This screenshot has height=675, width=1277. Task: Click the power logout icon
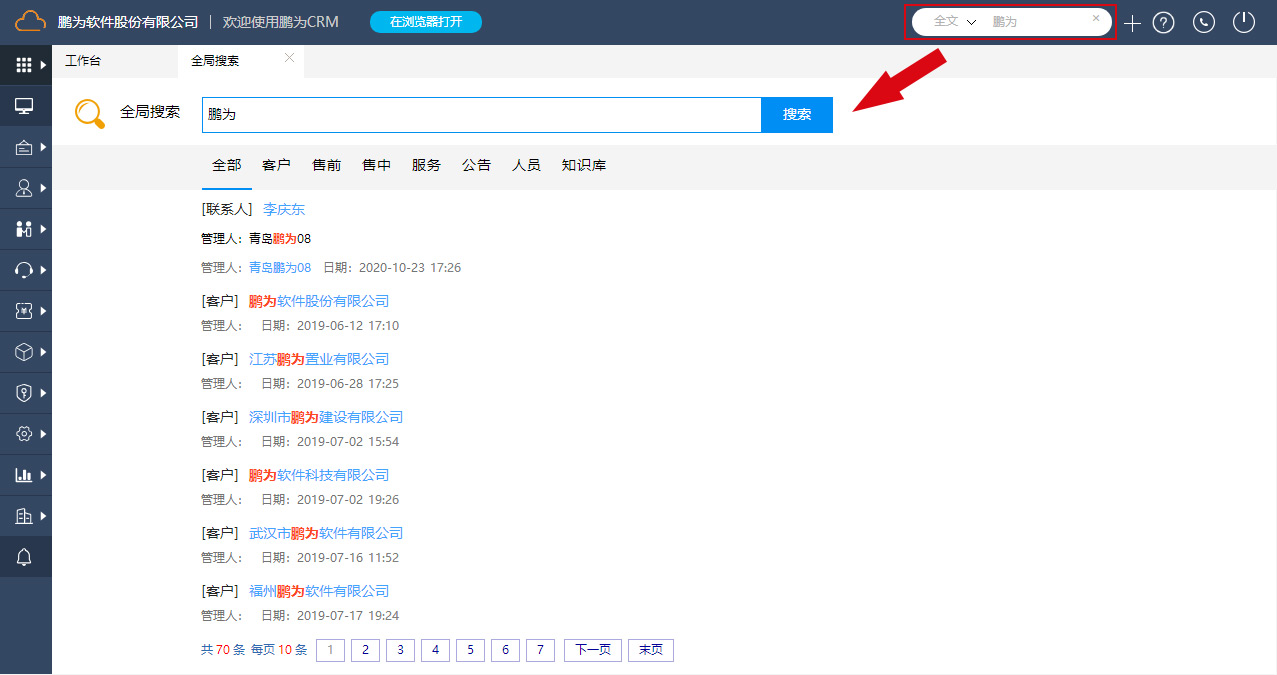pos(1243,22)
